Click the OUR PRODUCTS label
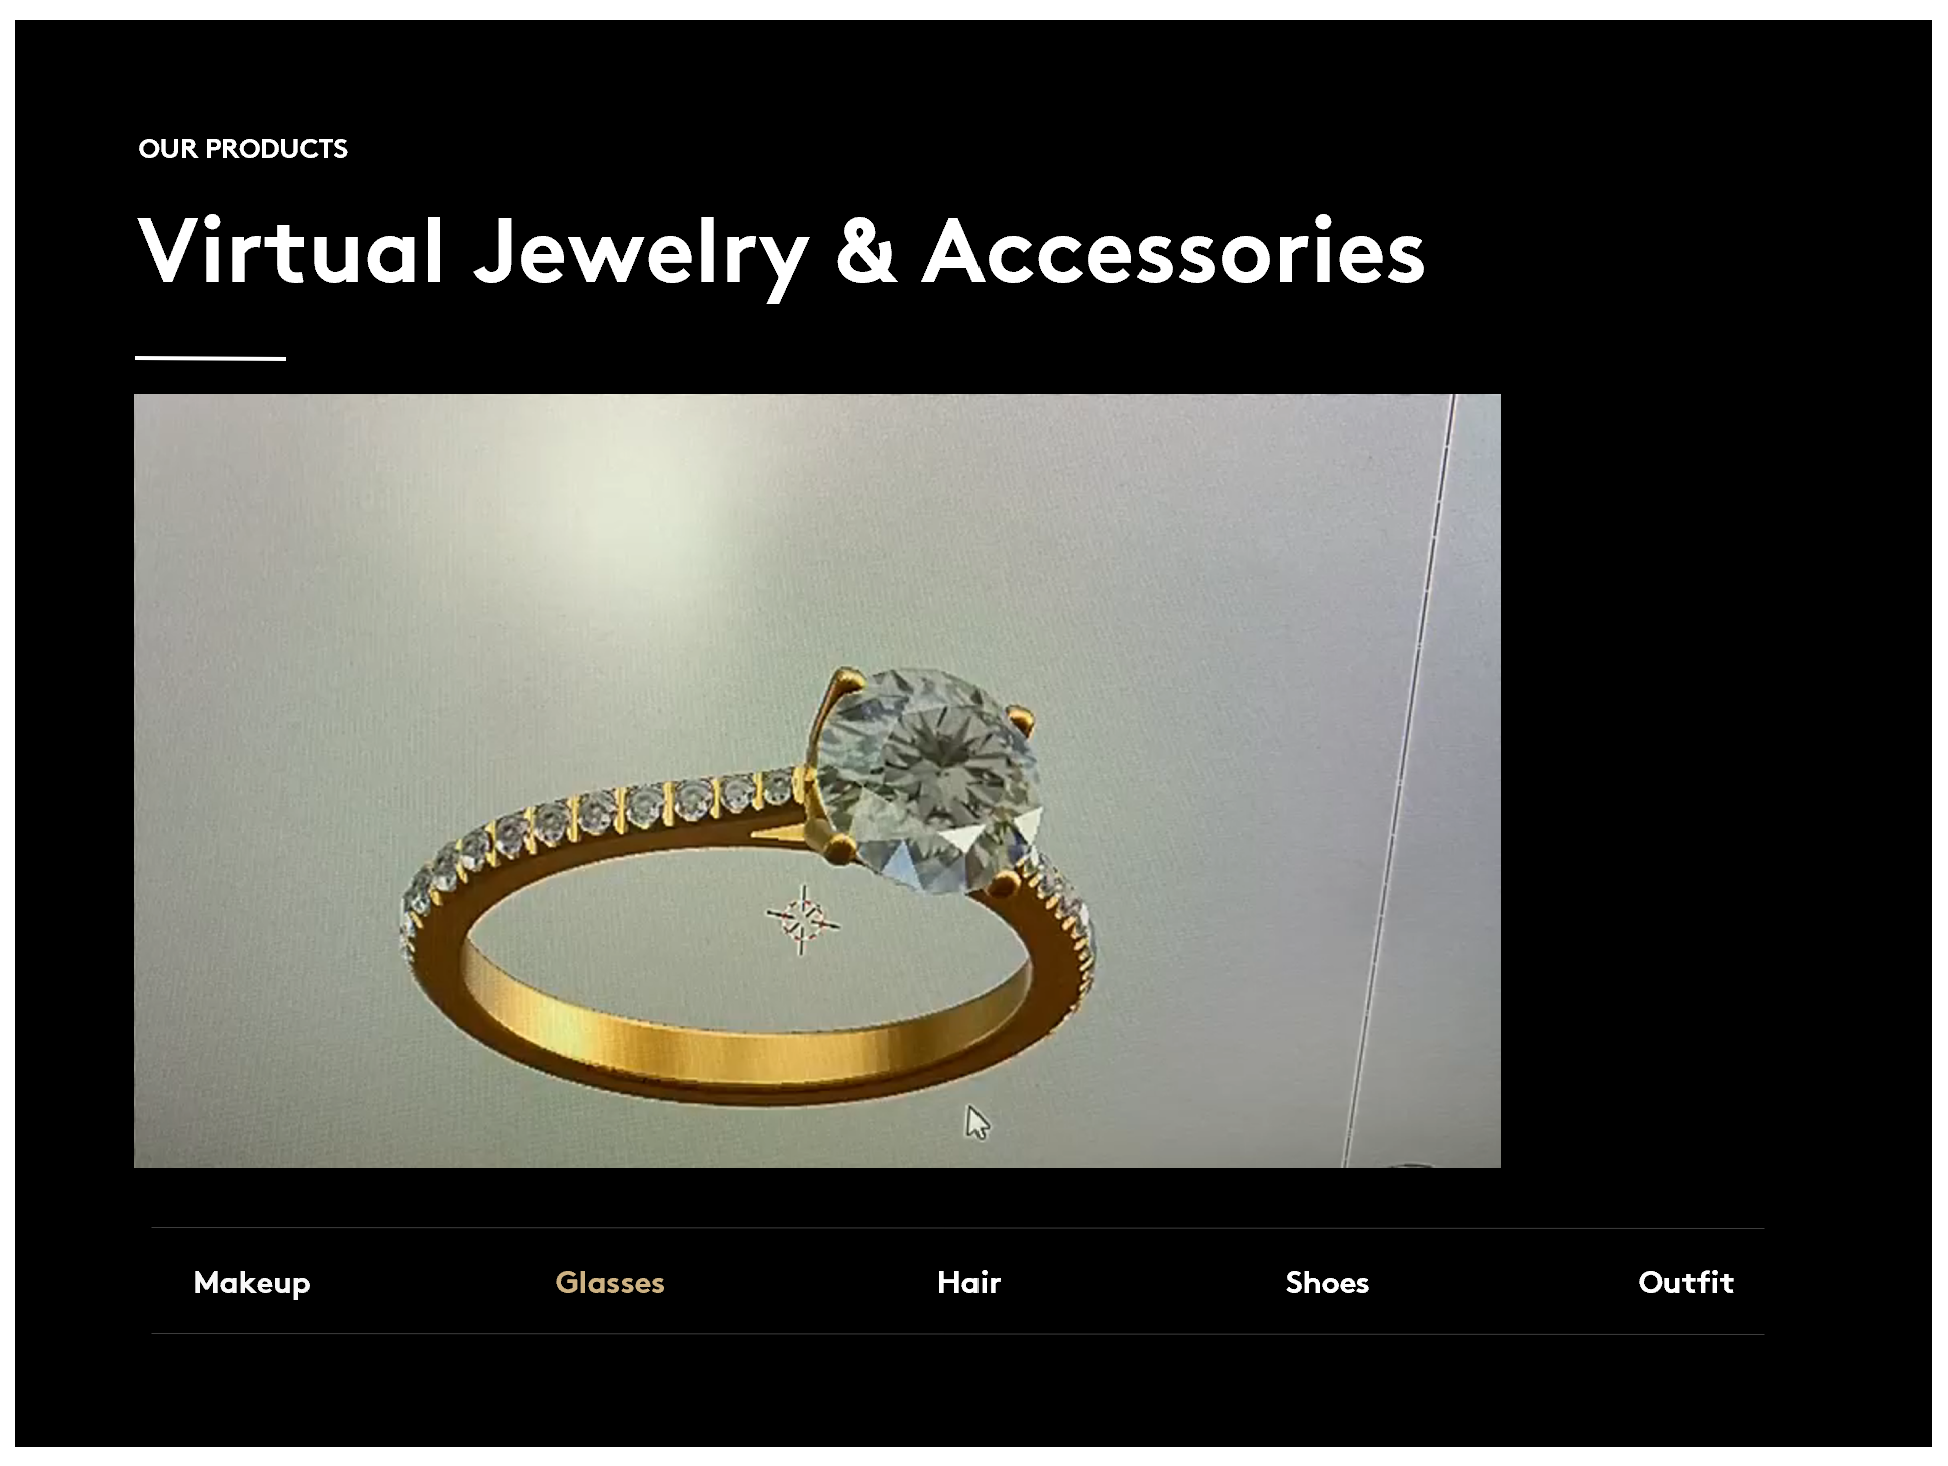The width and height of the screenshot is (1948, 1466). click(243, 149)
